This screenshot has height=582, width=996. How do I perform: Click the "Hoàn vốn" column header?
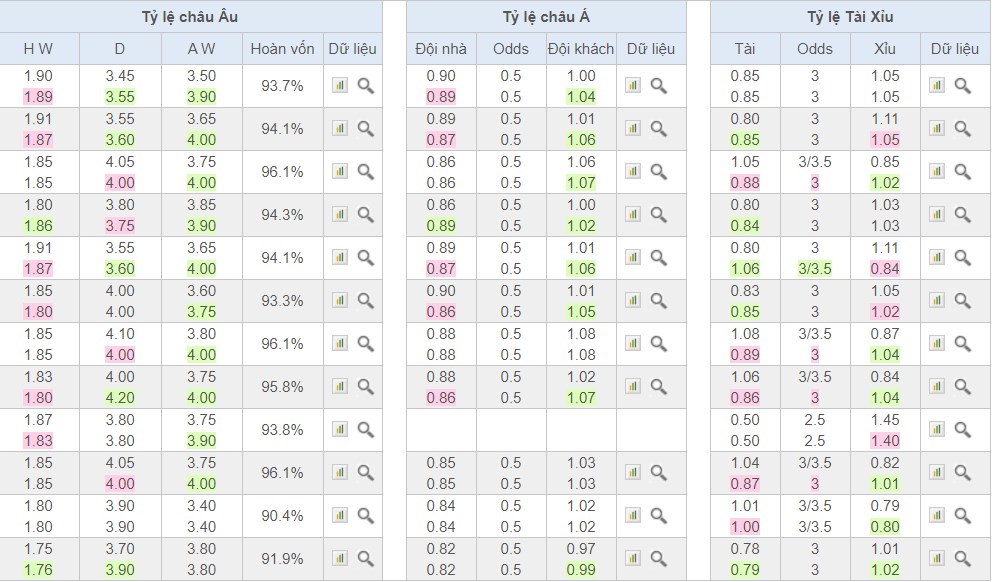point(282,49)
